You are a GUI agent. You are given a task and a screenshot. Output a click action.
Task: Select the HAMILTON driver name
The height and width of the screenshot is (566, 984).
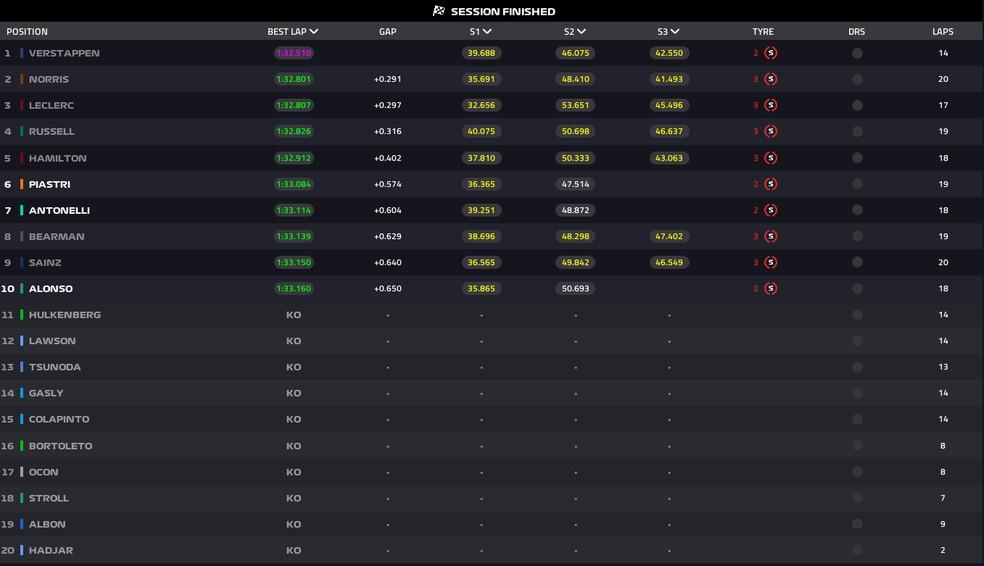pyautogui.click(x=58, y=158)
